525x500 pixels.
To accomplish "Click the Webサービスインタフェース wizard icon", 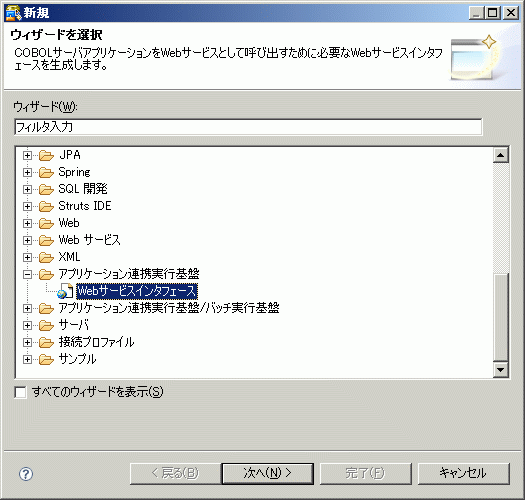I will pyautogui.click(x=65, y=291).
